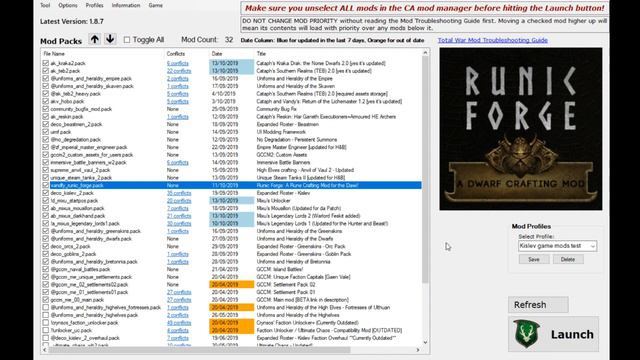Viewport: 640px width, 360px height.
Task: Open the 6 conflicts link for ak_kraka2.pack
Action: click(178, 63)
